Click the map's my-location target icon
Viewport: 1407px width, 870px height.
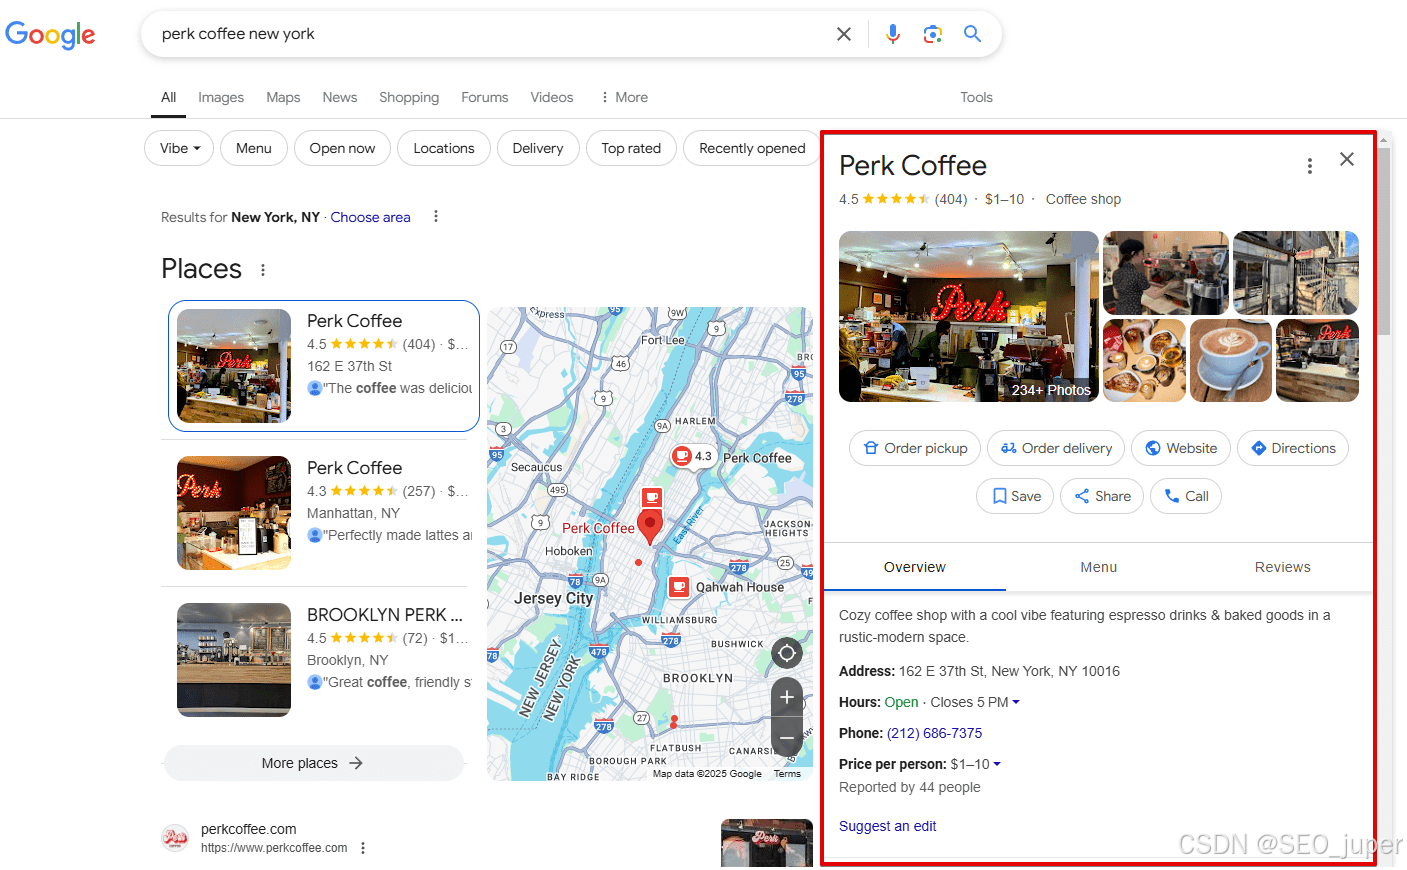point(787,653)
